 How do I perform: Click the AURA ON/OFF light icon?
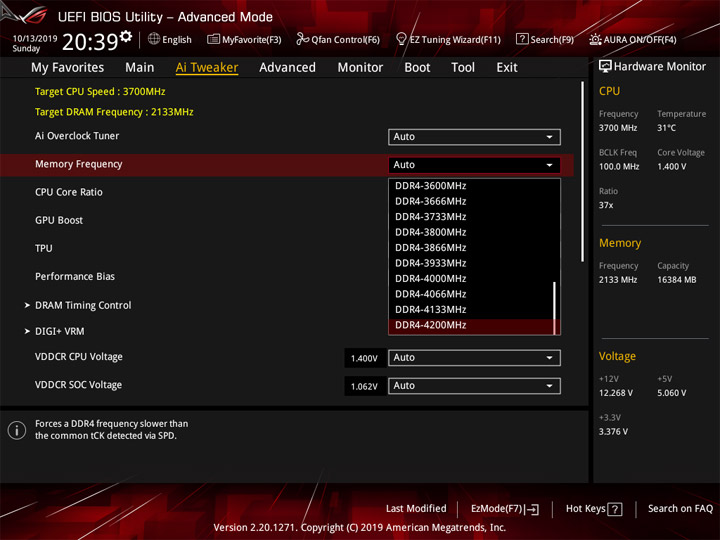(x=595, y=39)
